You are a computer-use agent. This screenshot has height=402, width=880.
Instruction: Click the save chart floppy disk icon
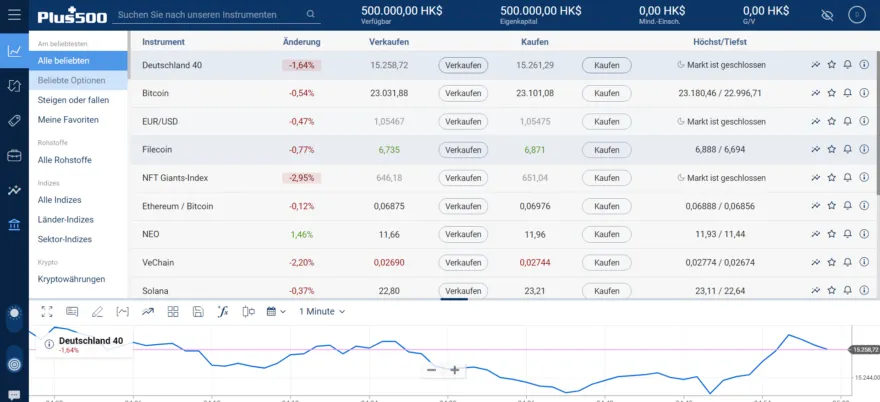click(x=198, y=311)
